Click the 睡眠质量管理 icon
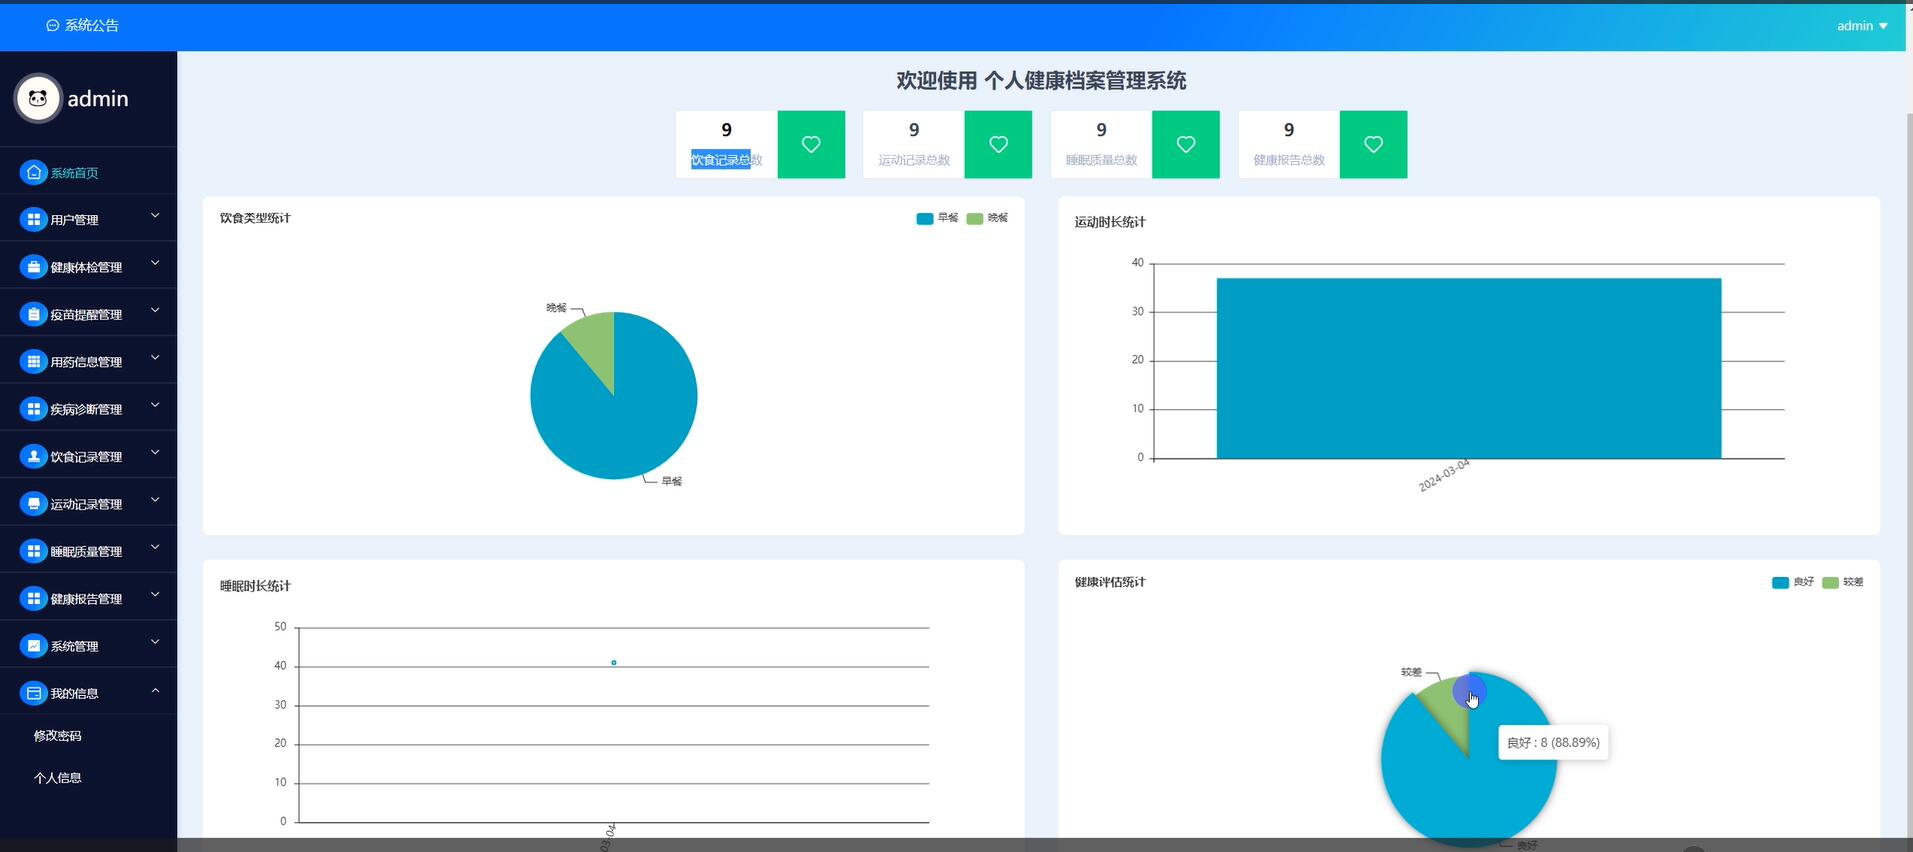1913x852 pixels. (34, 551)
